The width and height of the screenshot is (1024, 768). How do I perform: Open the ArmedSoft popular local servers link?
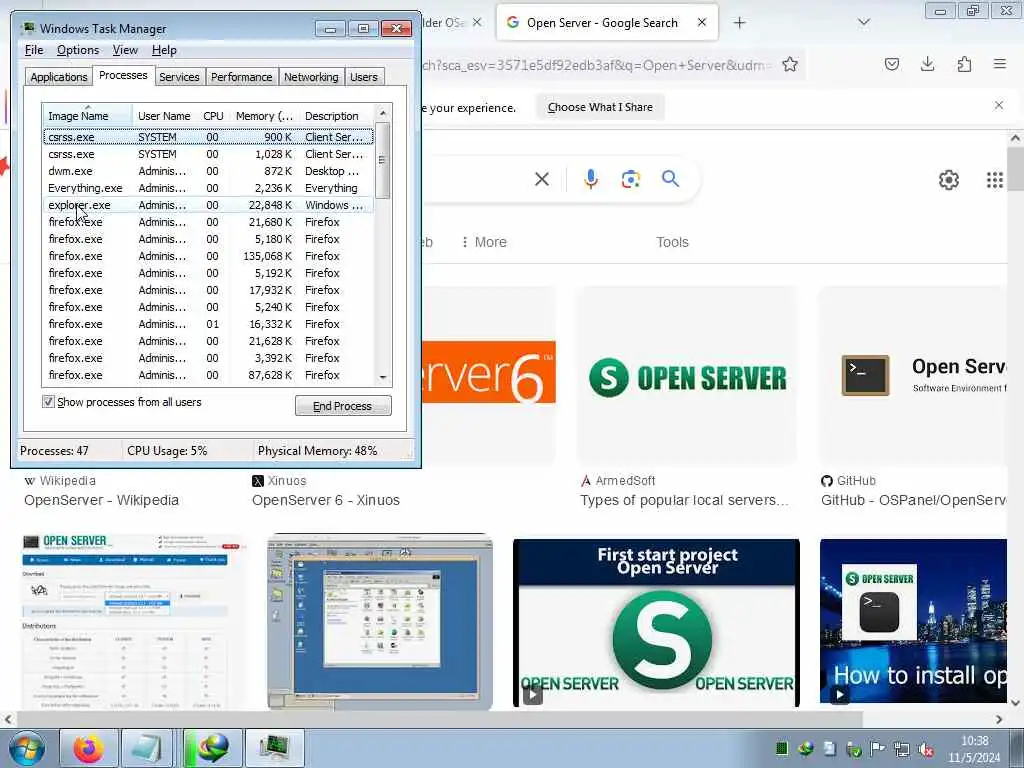[684, 500]
